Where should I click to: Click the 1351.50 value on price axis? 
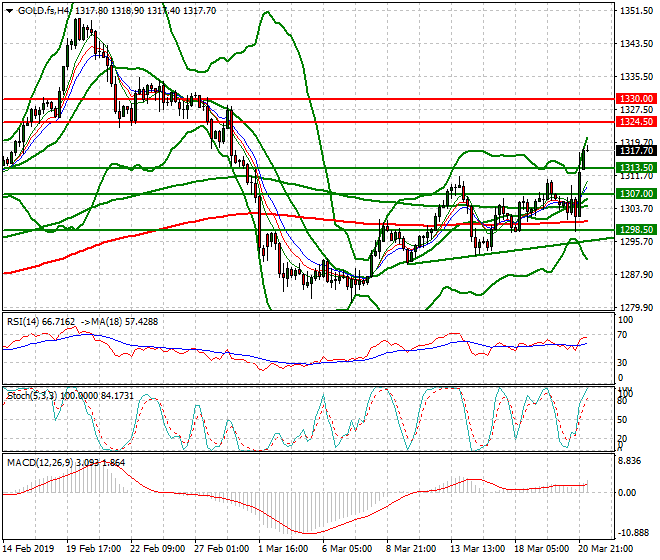[630, 11]
